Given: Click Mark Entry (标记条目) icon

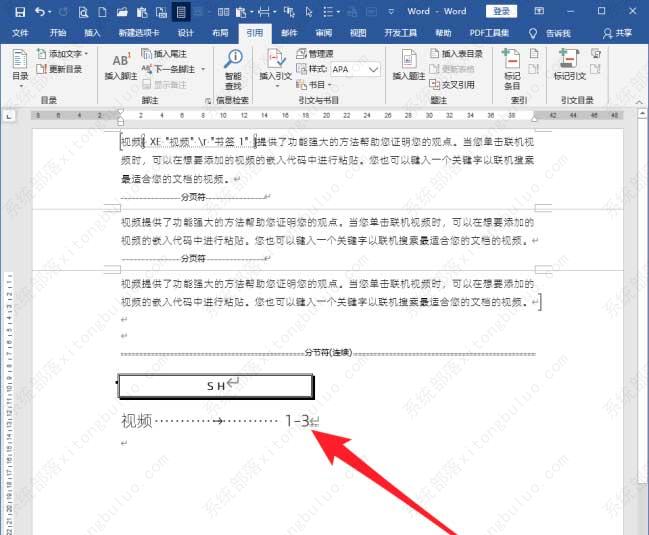Looking at the screenshot, I should coord(511,65).
